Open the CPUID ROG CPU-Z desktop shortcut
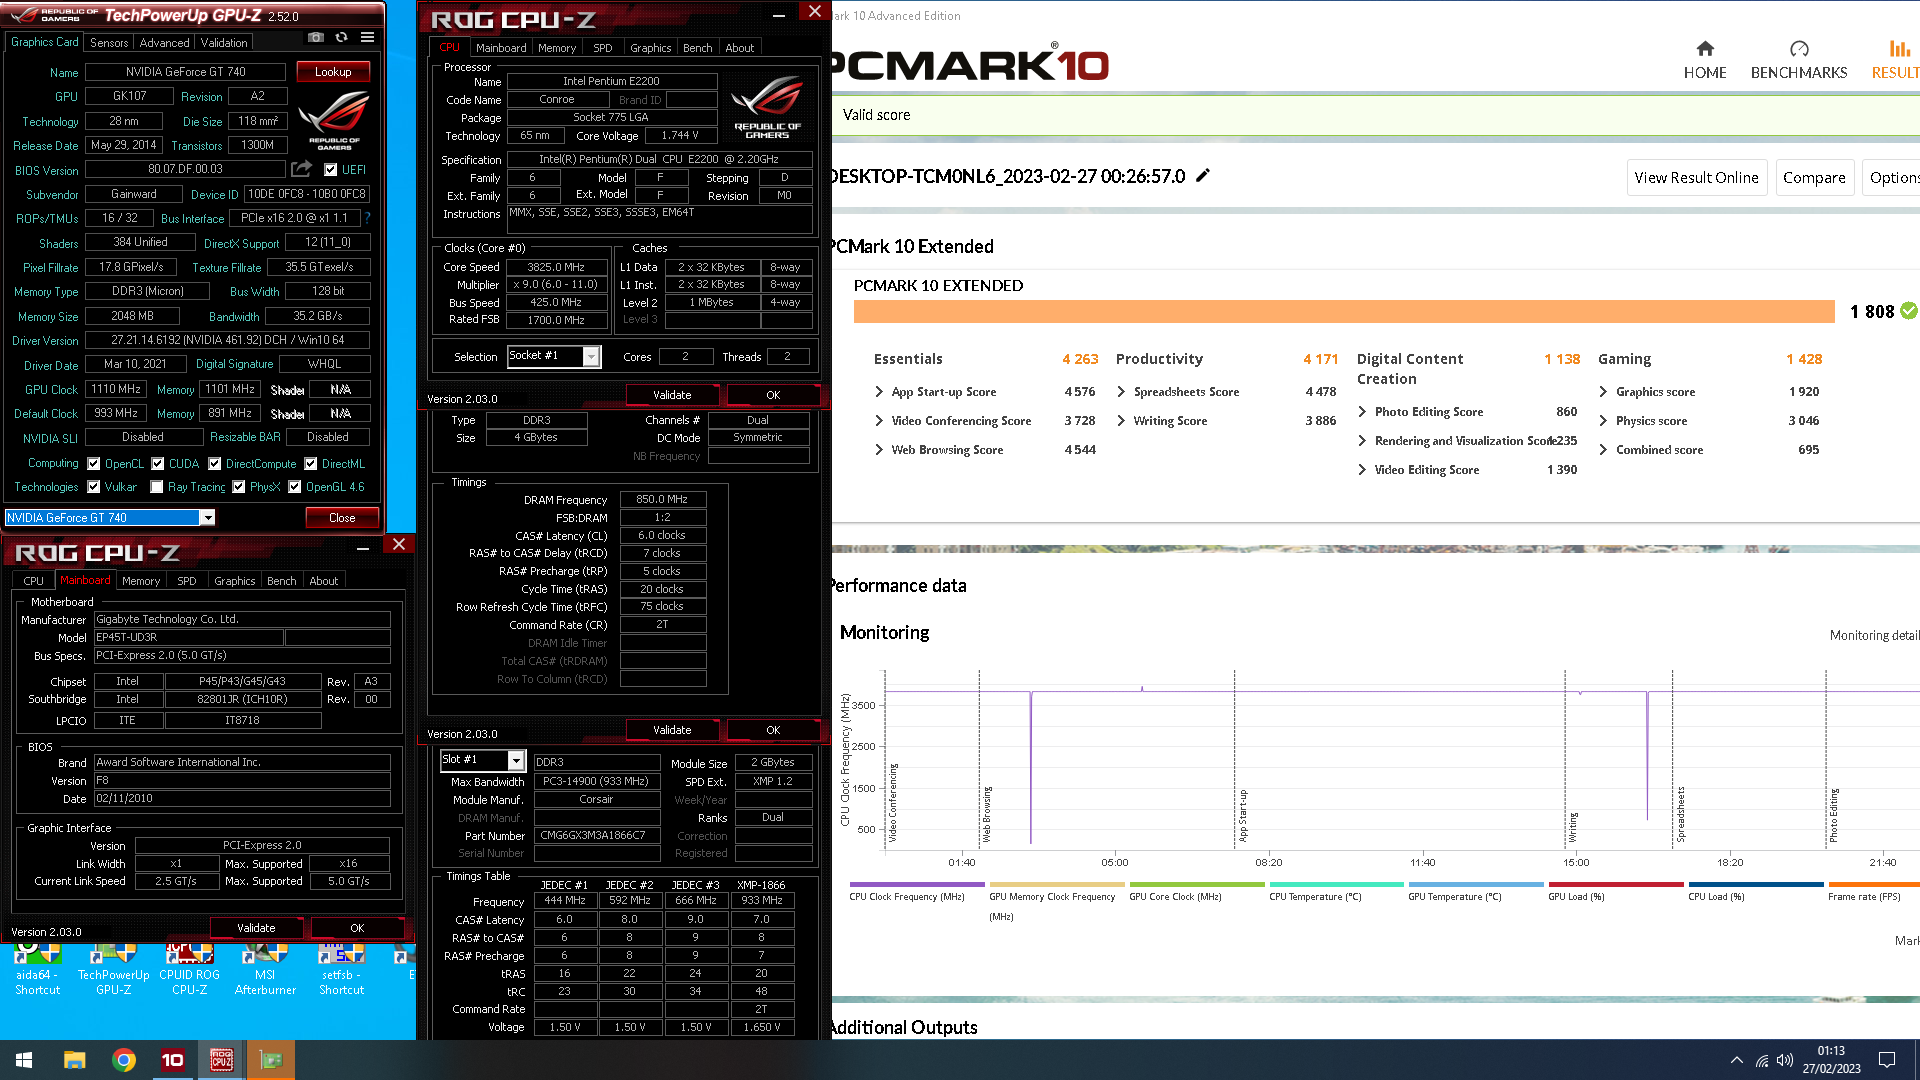Screen dimensions: 1920x1080 [x=189, y=968]
